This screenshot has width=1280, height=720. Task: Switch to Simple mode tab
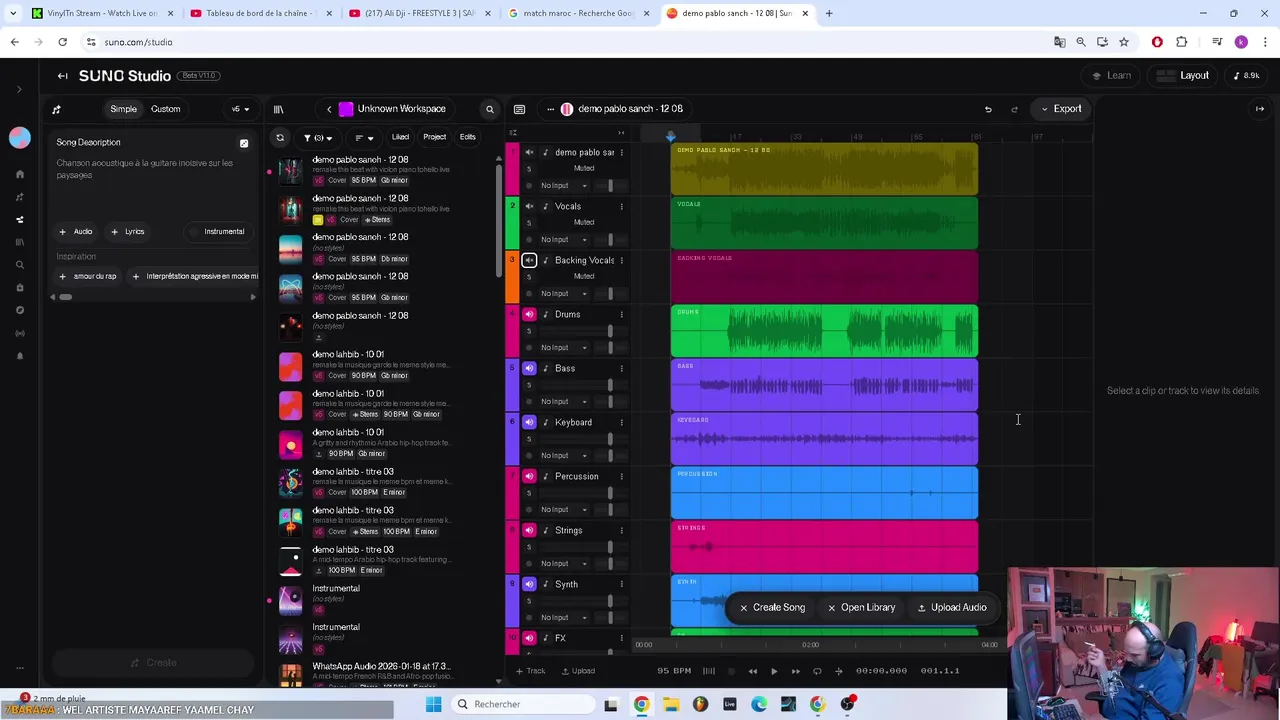(124, 109)
